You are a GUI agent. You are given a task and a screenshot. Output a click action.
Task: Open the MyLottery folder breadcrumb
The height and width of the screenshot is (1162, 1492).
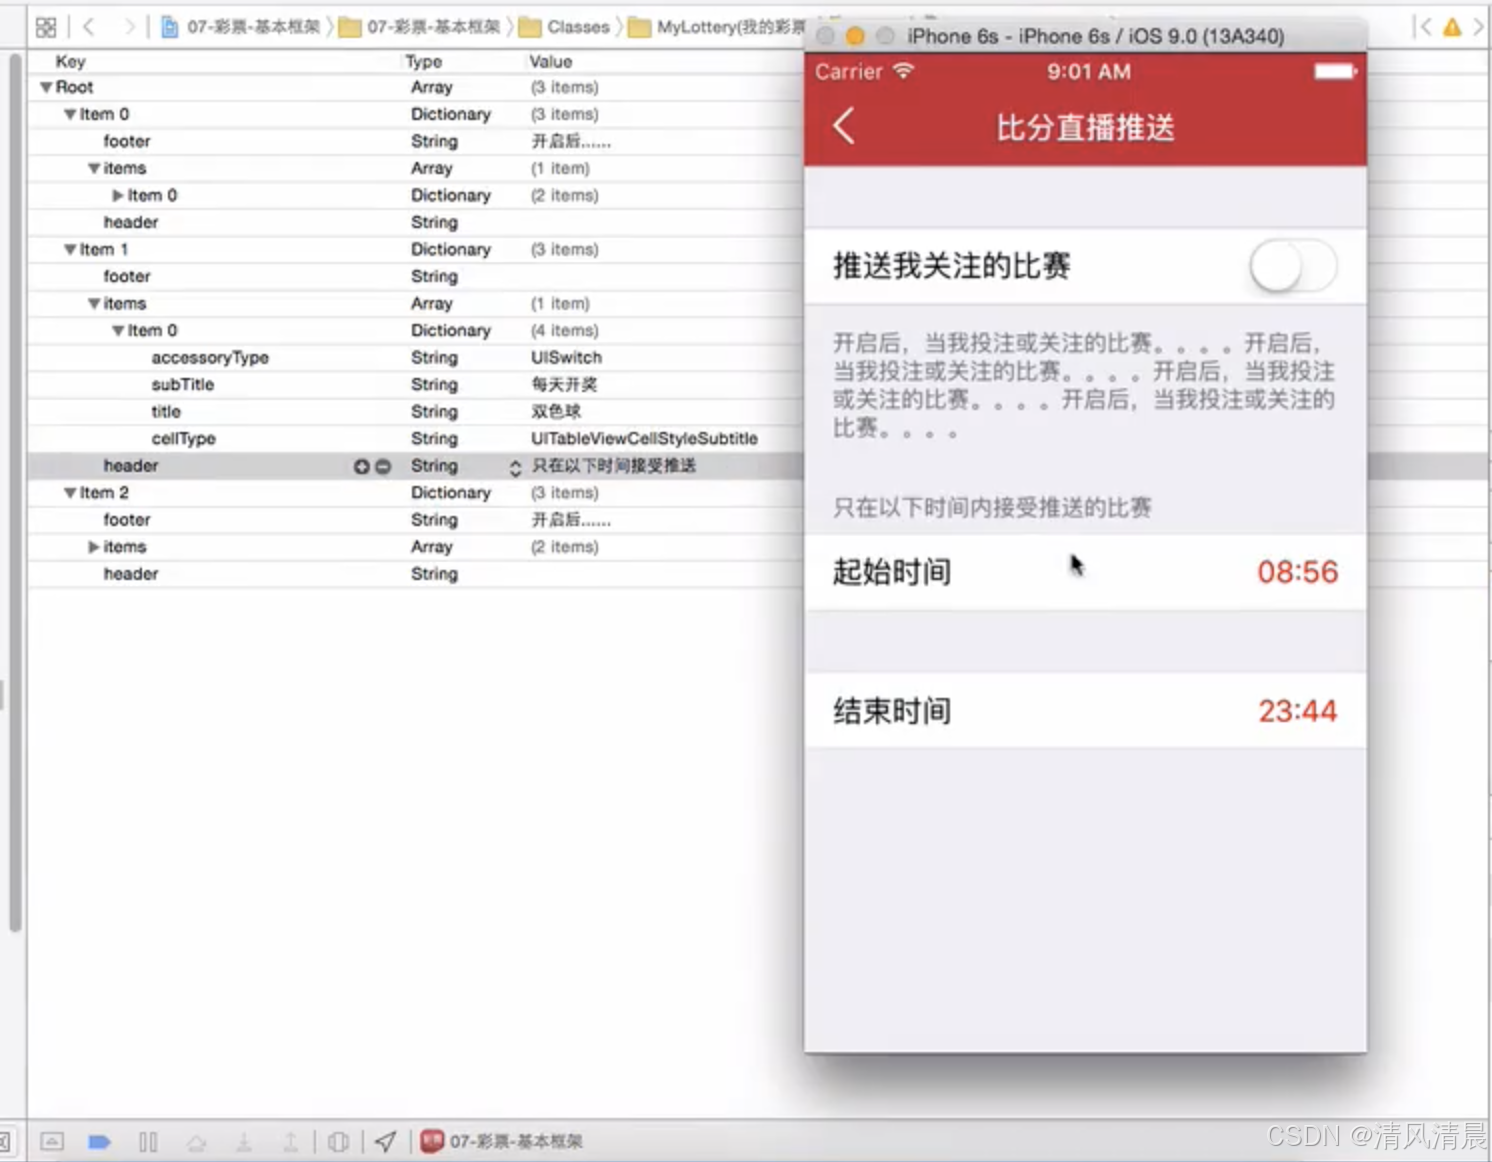point(716,27)
